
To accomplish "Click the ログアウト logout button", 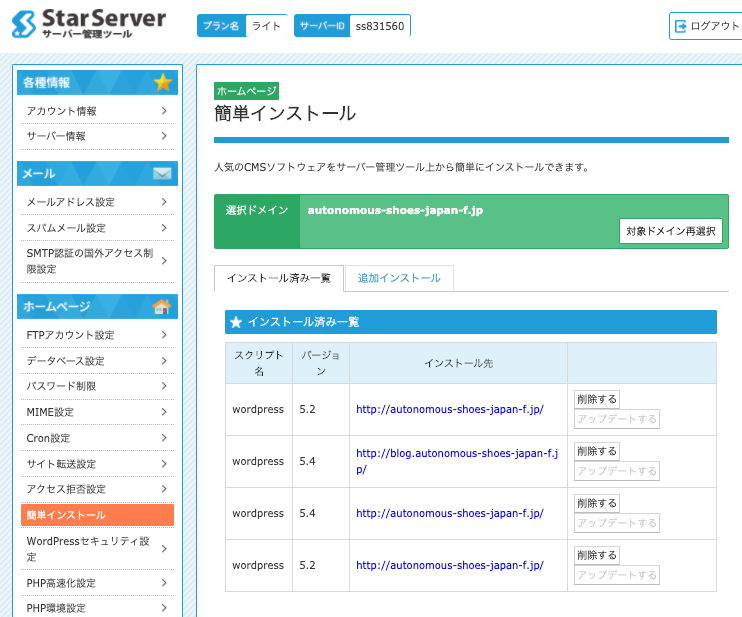I will tap(706, 26).
